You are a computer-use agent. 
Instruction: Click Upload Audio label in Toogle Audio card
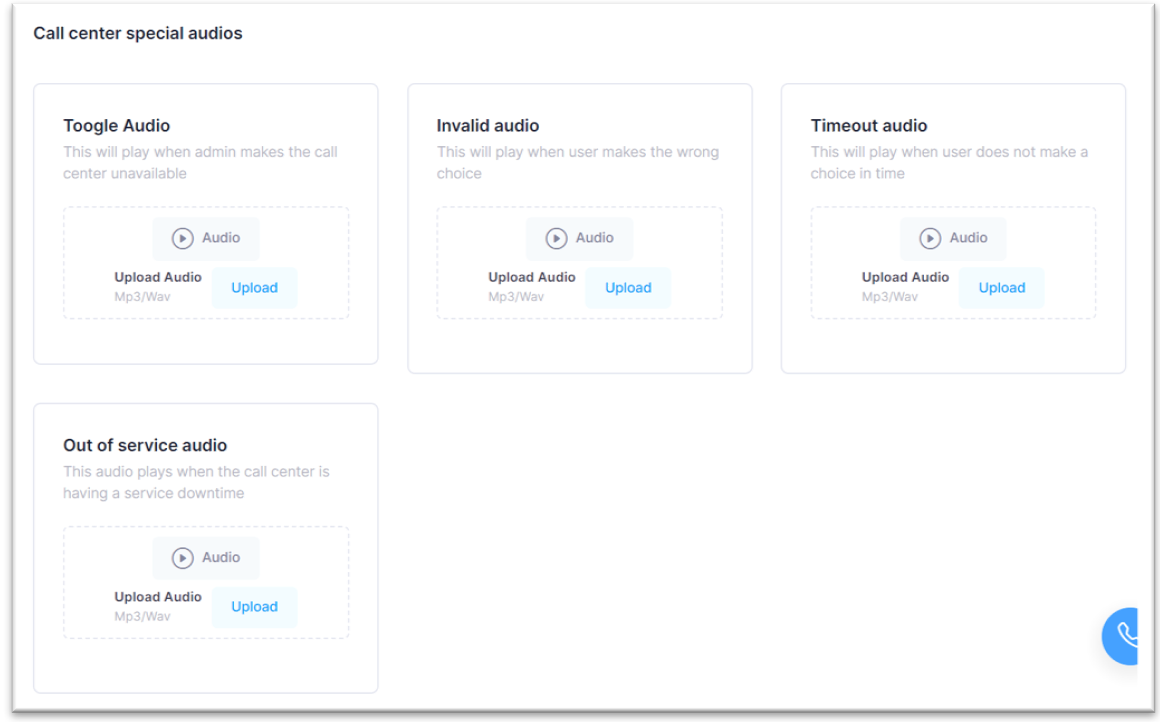(158, 278)
